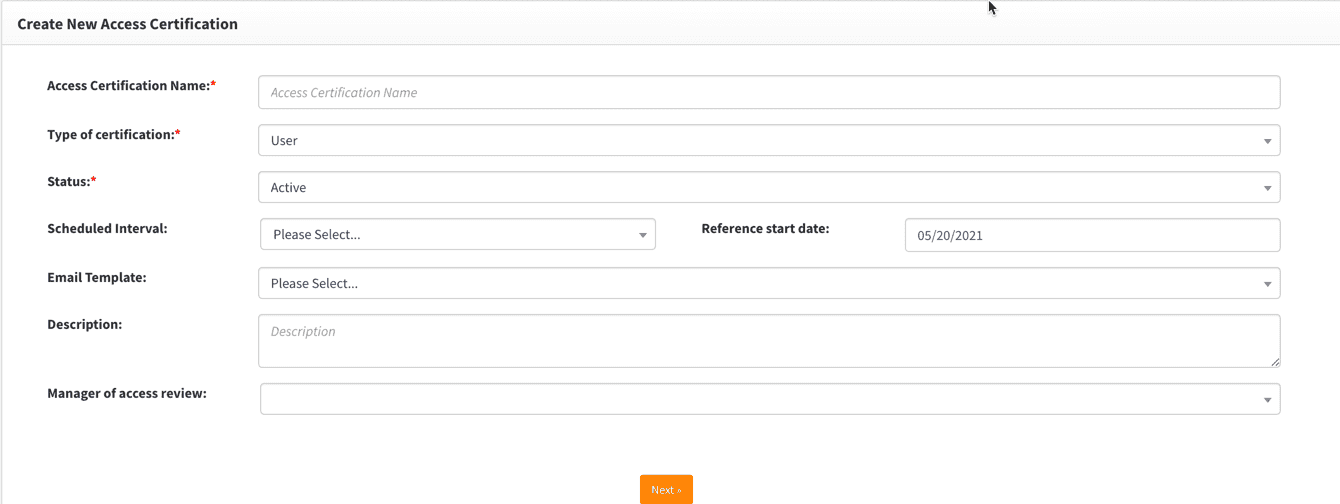Click the Email Template label
Screen dimensions: 1340x504
click(97, 277)
